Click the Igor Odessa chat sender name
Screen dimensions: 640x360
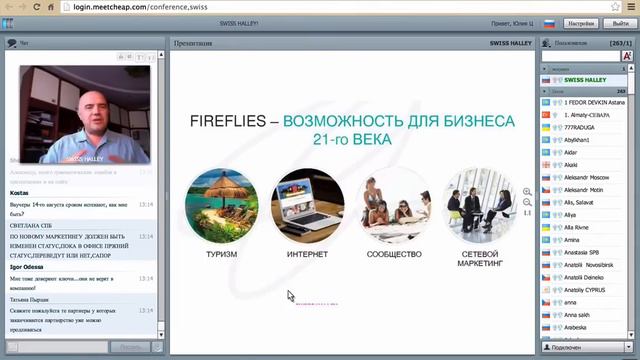27,267
